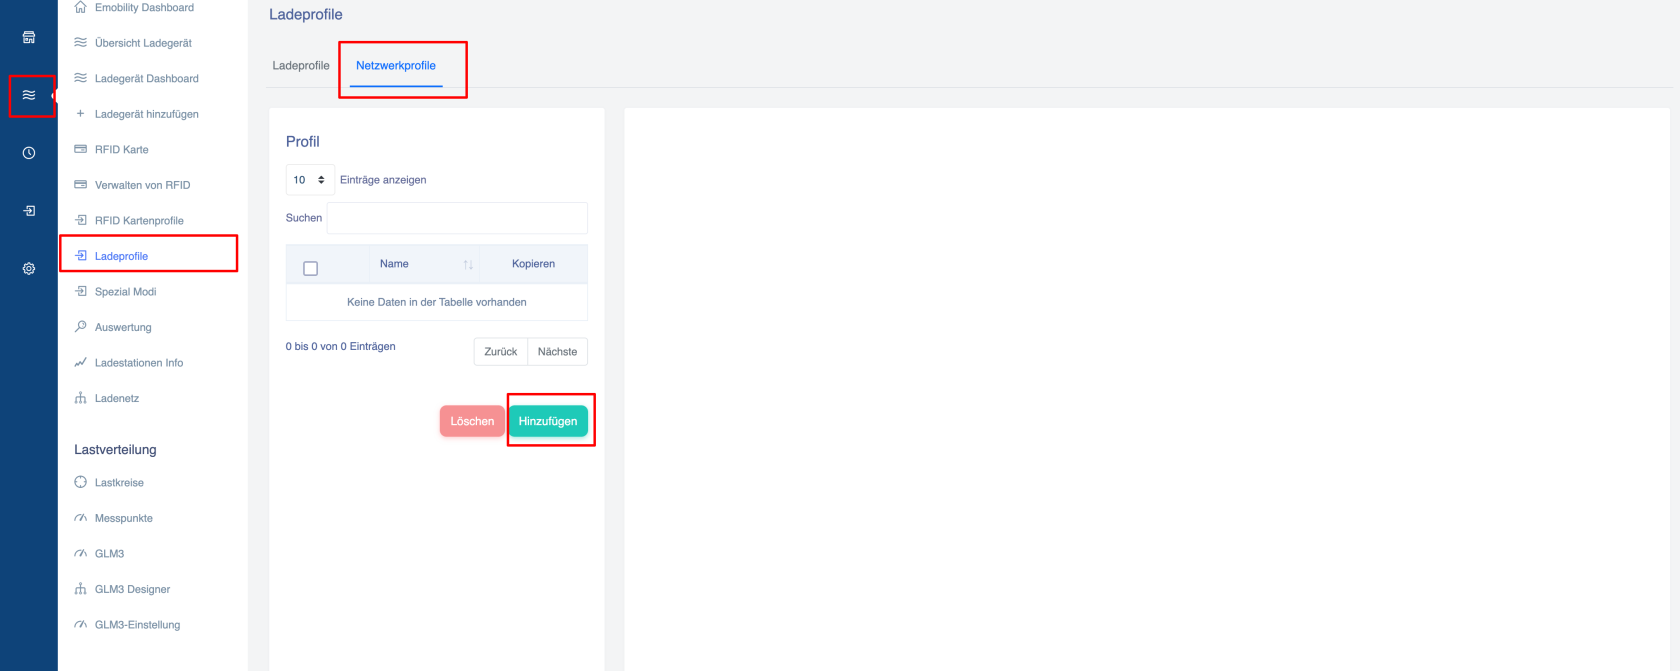Click the waves icon beside Ladegerät Dashboard

81,78
